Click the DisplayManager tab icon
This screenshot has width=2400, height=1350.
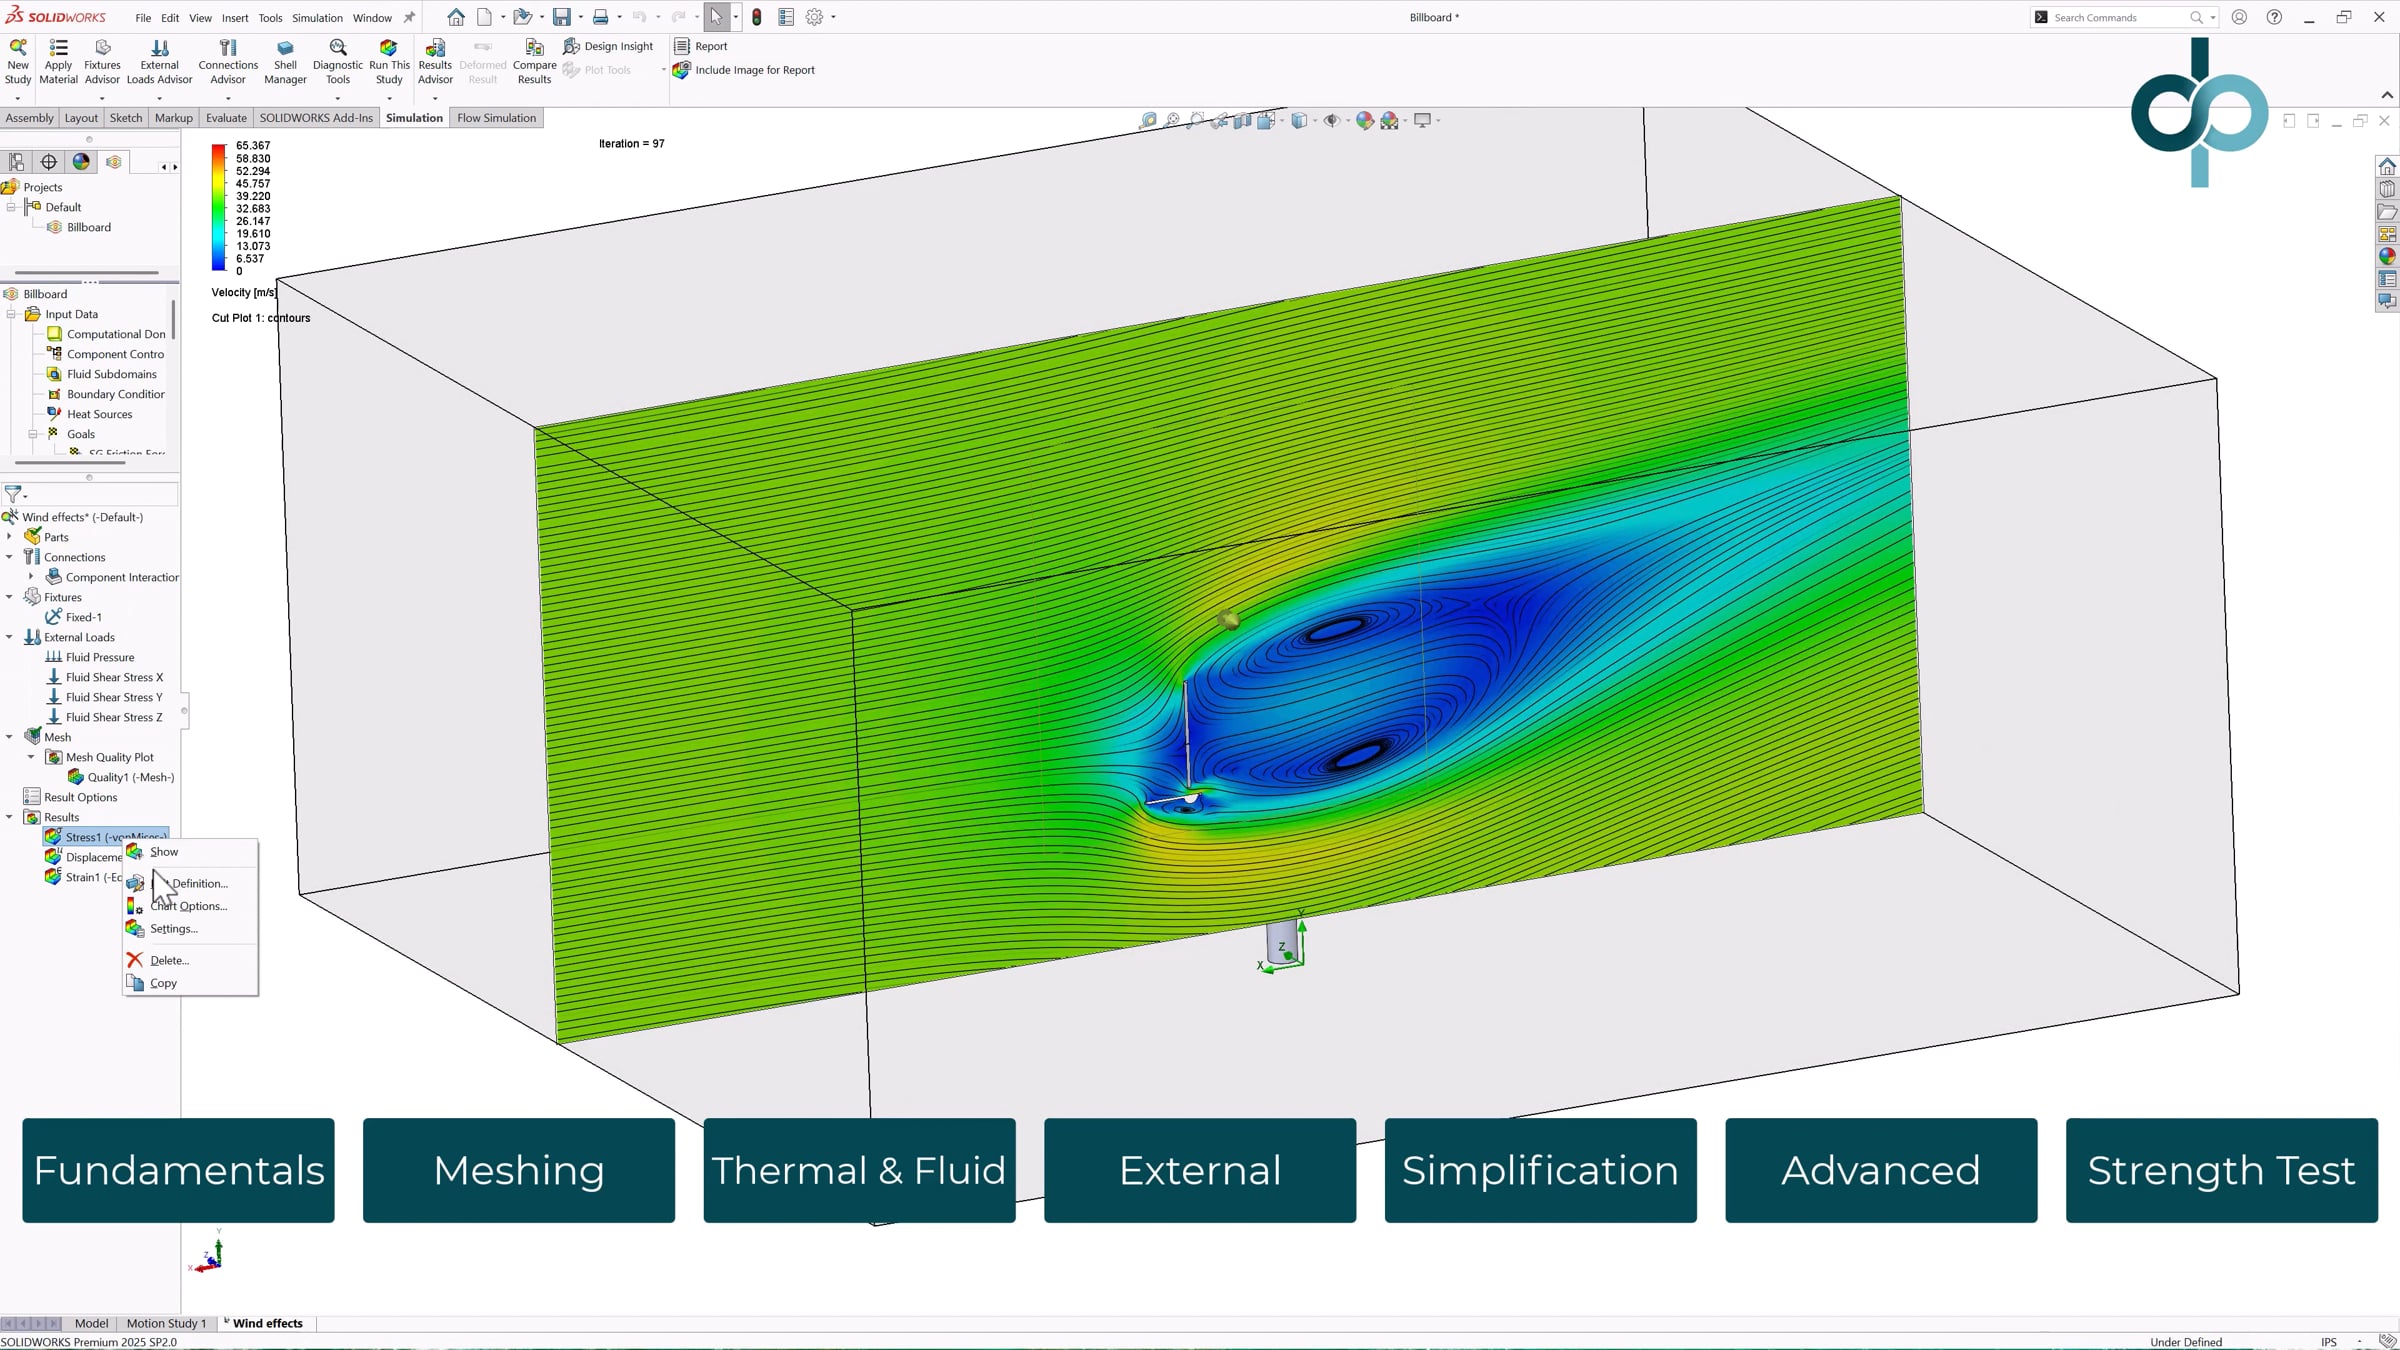(81, 162)
